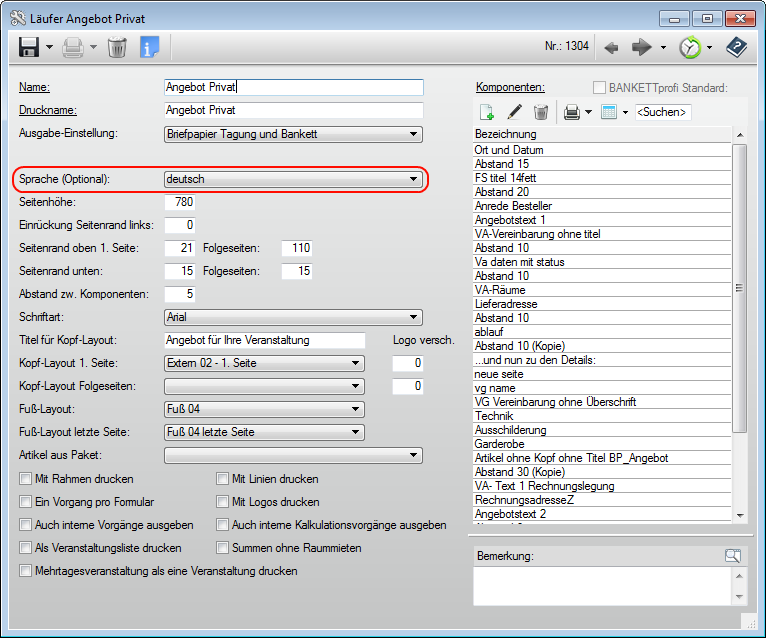Open the help book icon
This screenshot has width=766, height=638.
tap(737, 47)
